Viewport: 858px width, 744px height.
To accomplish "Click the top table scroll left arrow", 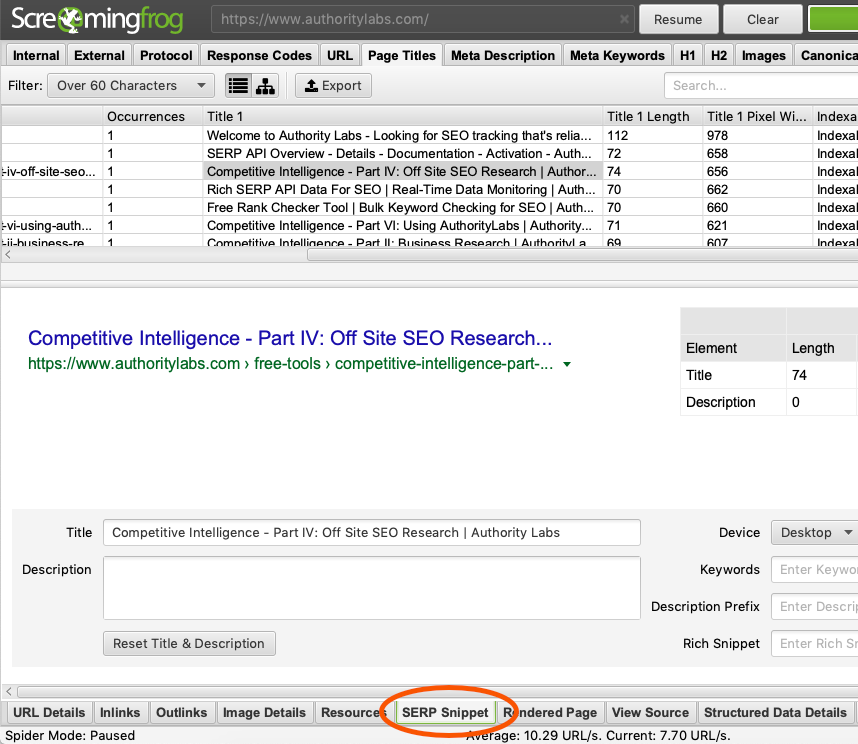I will (x=8, y=255).
